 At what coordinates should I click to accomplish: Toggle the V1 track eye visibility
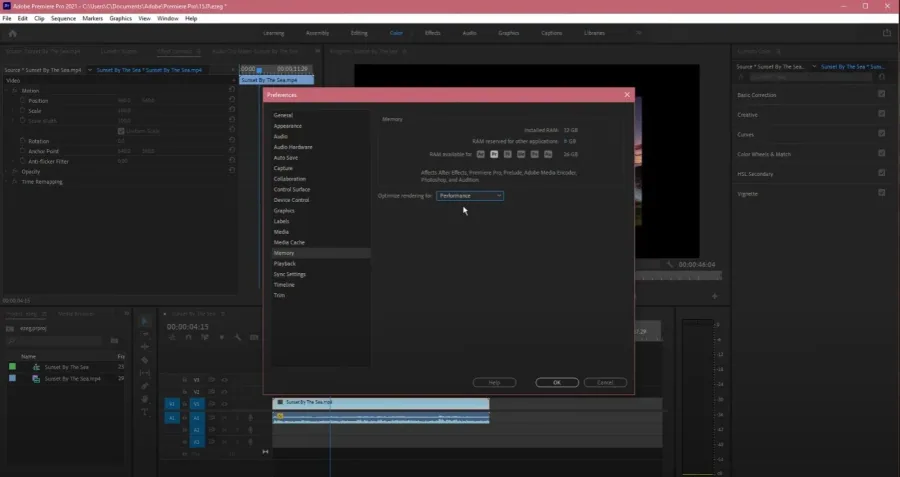click(224, 404)
